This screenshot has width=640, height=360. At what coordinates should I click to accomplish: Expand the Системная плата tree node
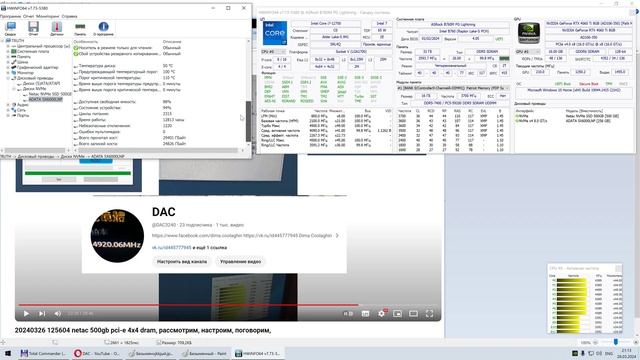pos(8,51)
